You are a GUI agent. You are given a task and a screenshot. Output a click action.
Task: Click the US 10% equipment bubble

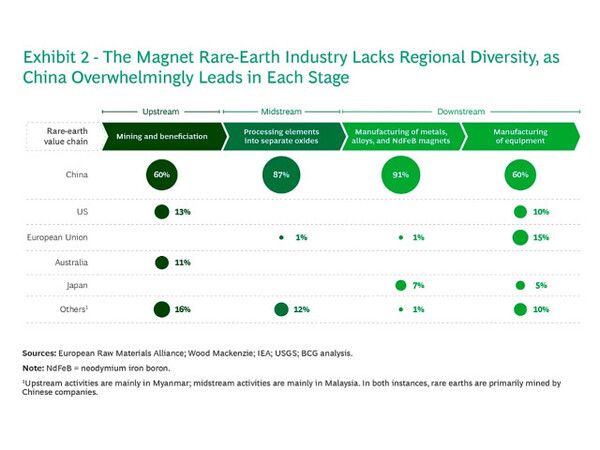[519, 212]
